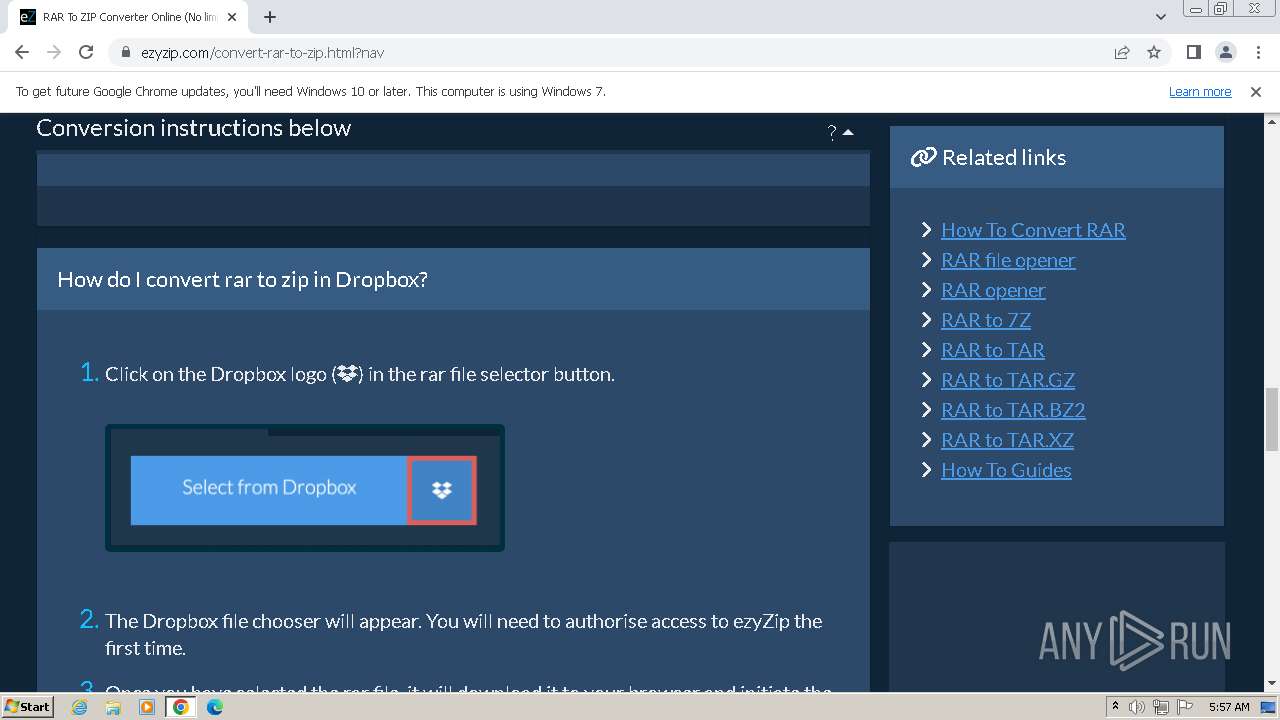Open the Chrome three-dot menu
The image size is (1280, 720).
coord(1256,52)
